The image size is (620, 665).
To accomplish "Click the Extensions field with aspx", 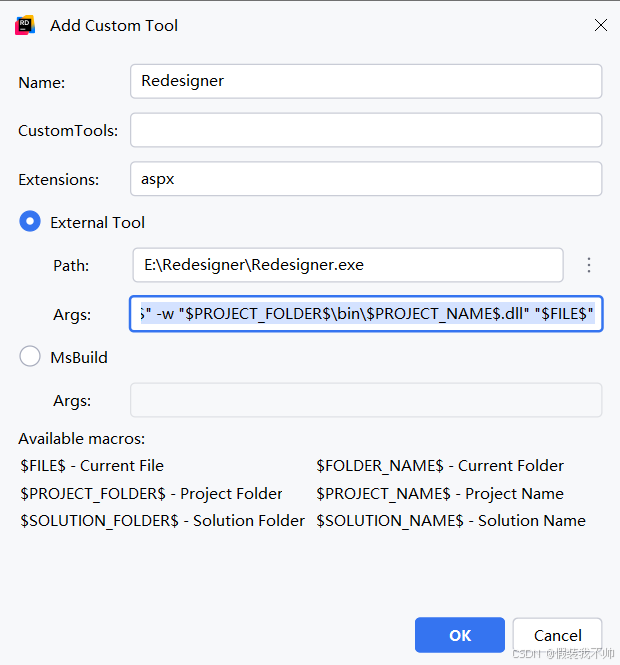I will click(366, 179).
